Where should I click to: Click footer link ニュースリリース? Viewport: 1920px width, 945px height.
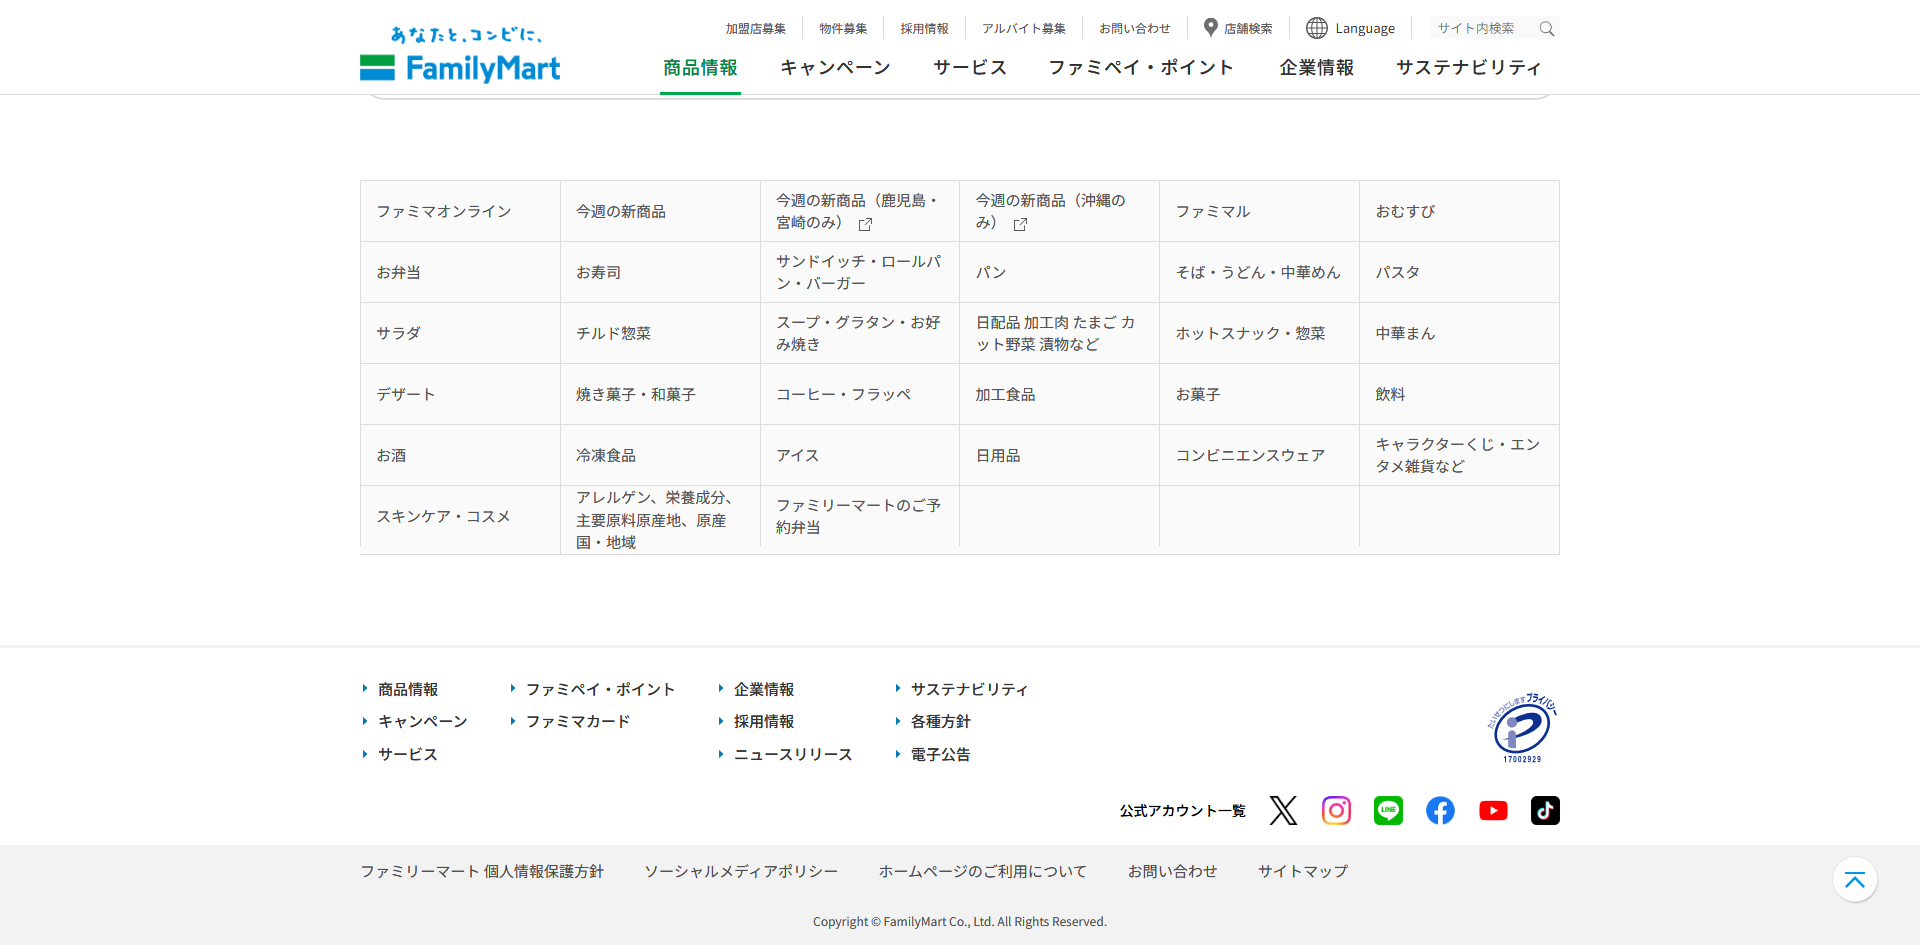pyautogui.click(x=793, y=754)
